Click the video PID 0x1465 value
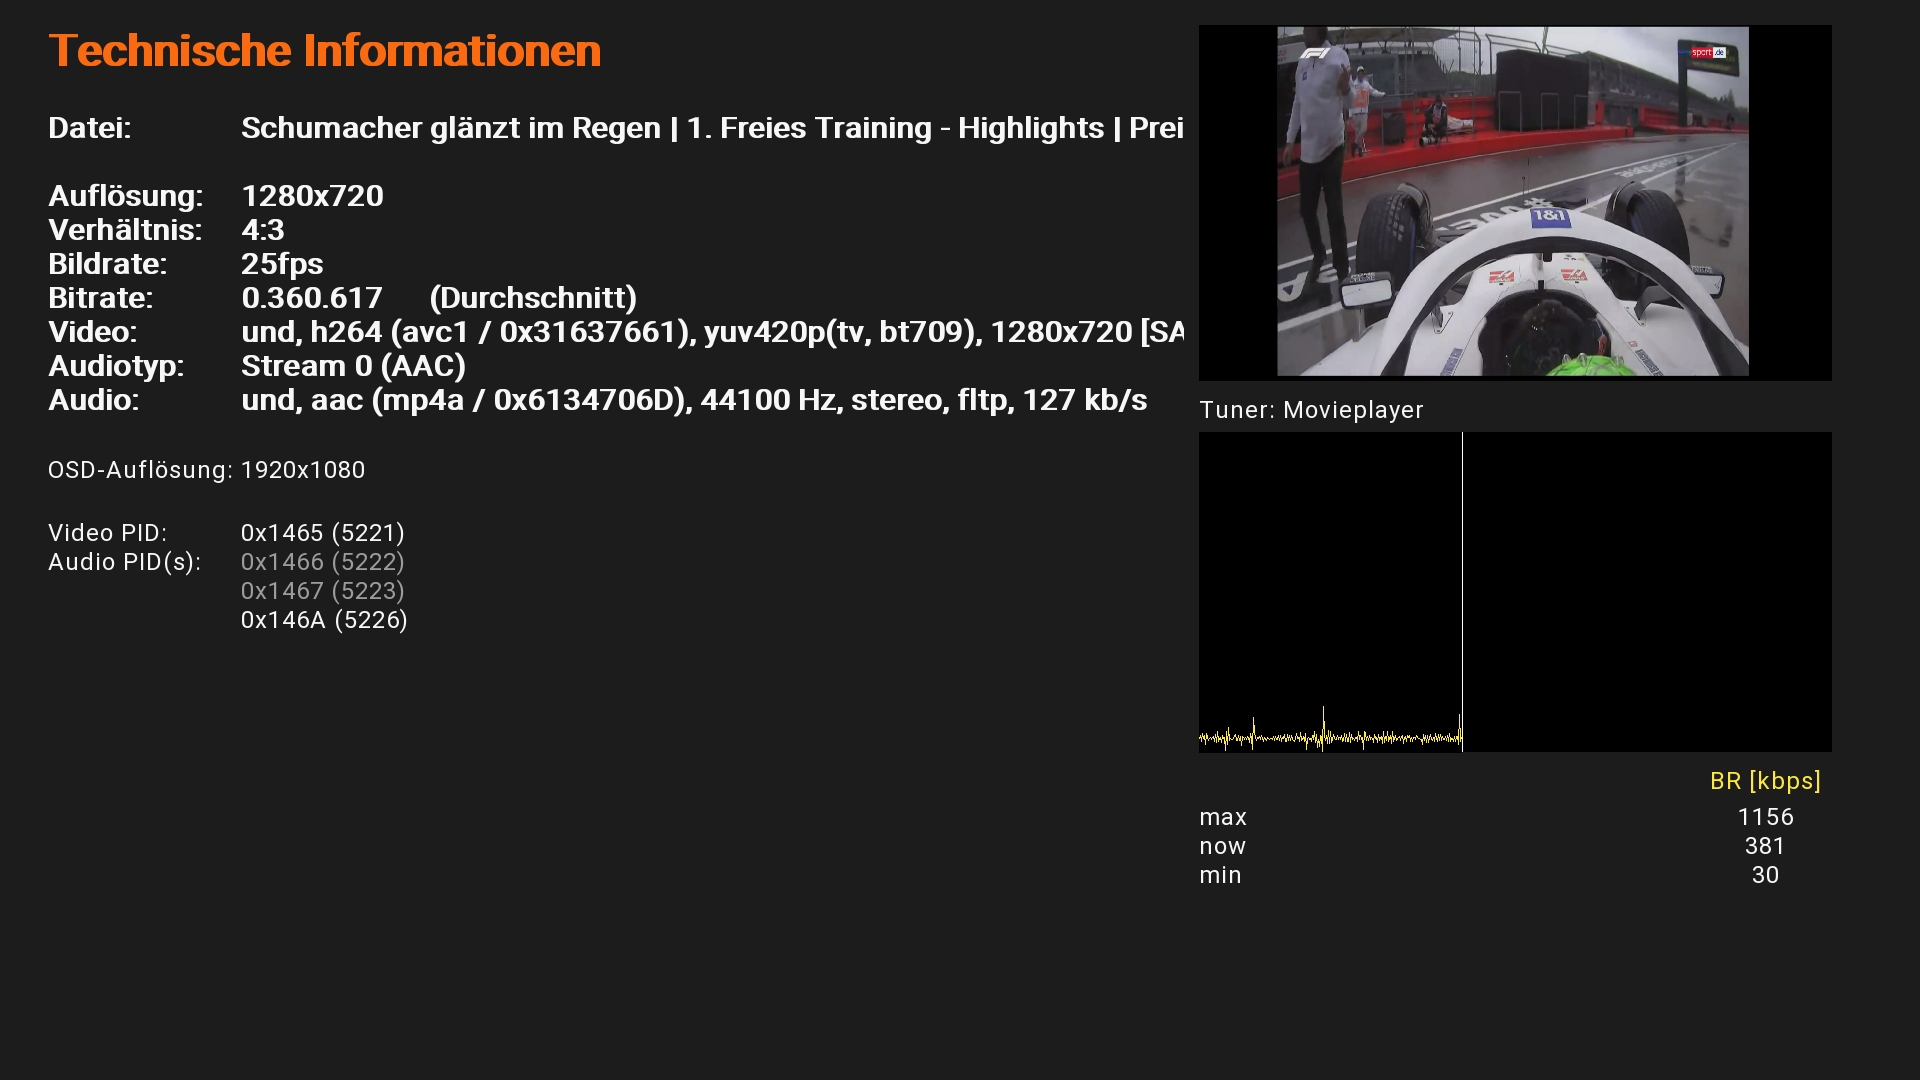The height and width of the screenshot is (1080, 1920). tap(322, 533)
